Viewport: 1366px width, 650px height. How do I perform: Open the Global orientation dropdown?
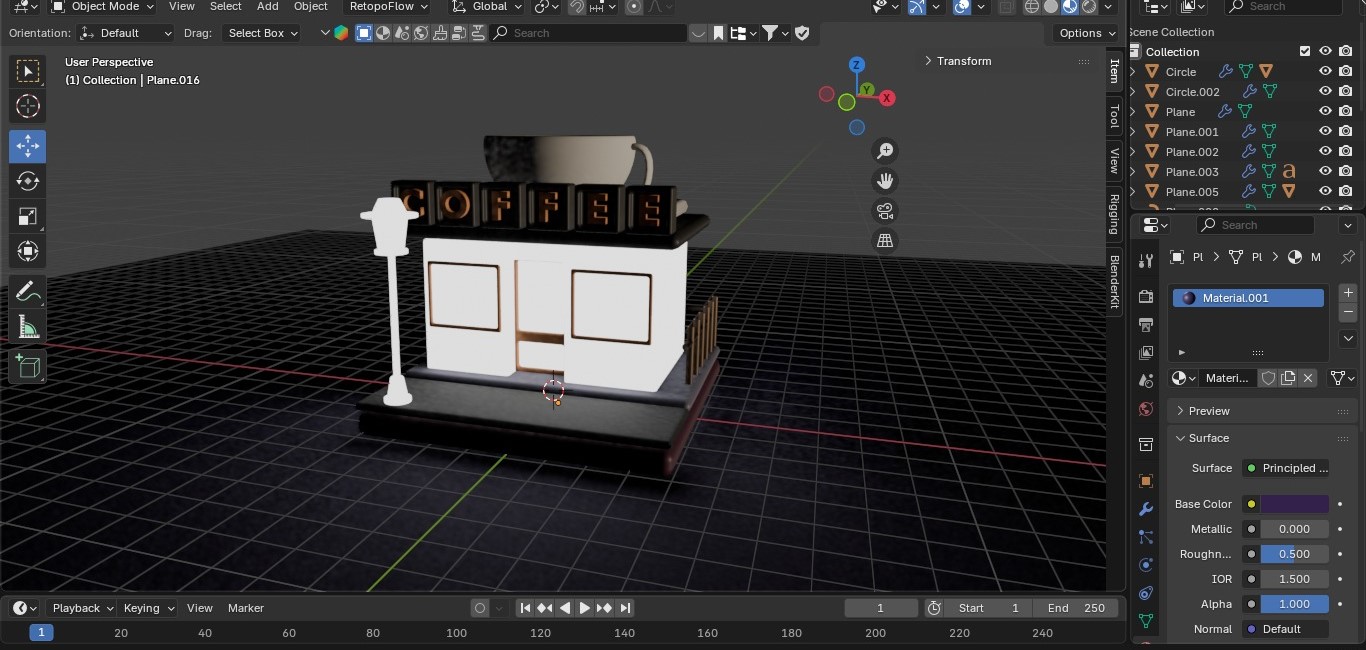coord(487,6)
